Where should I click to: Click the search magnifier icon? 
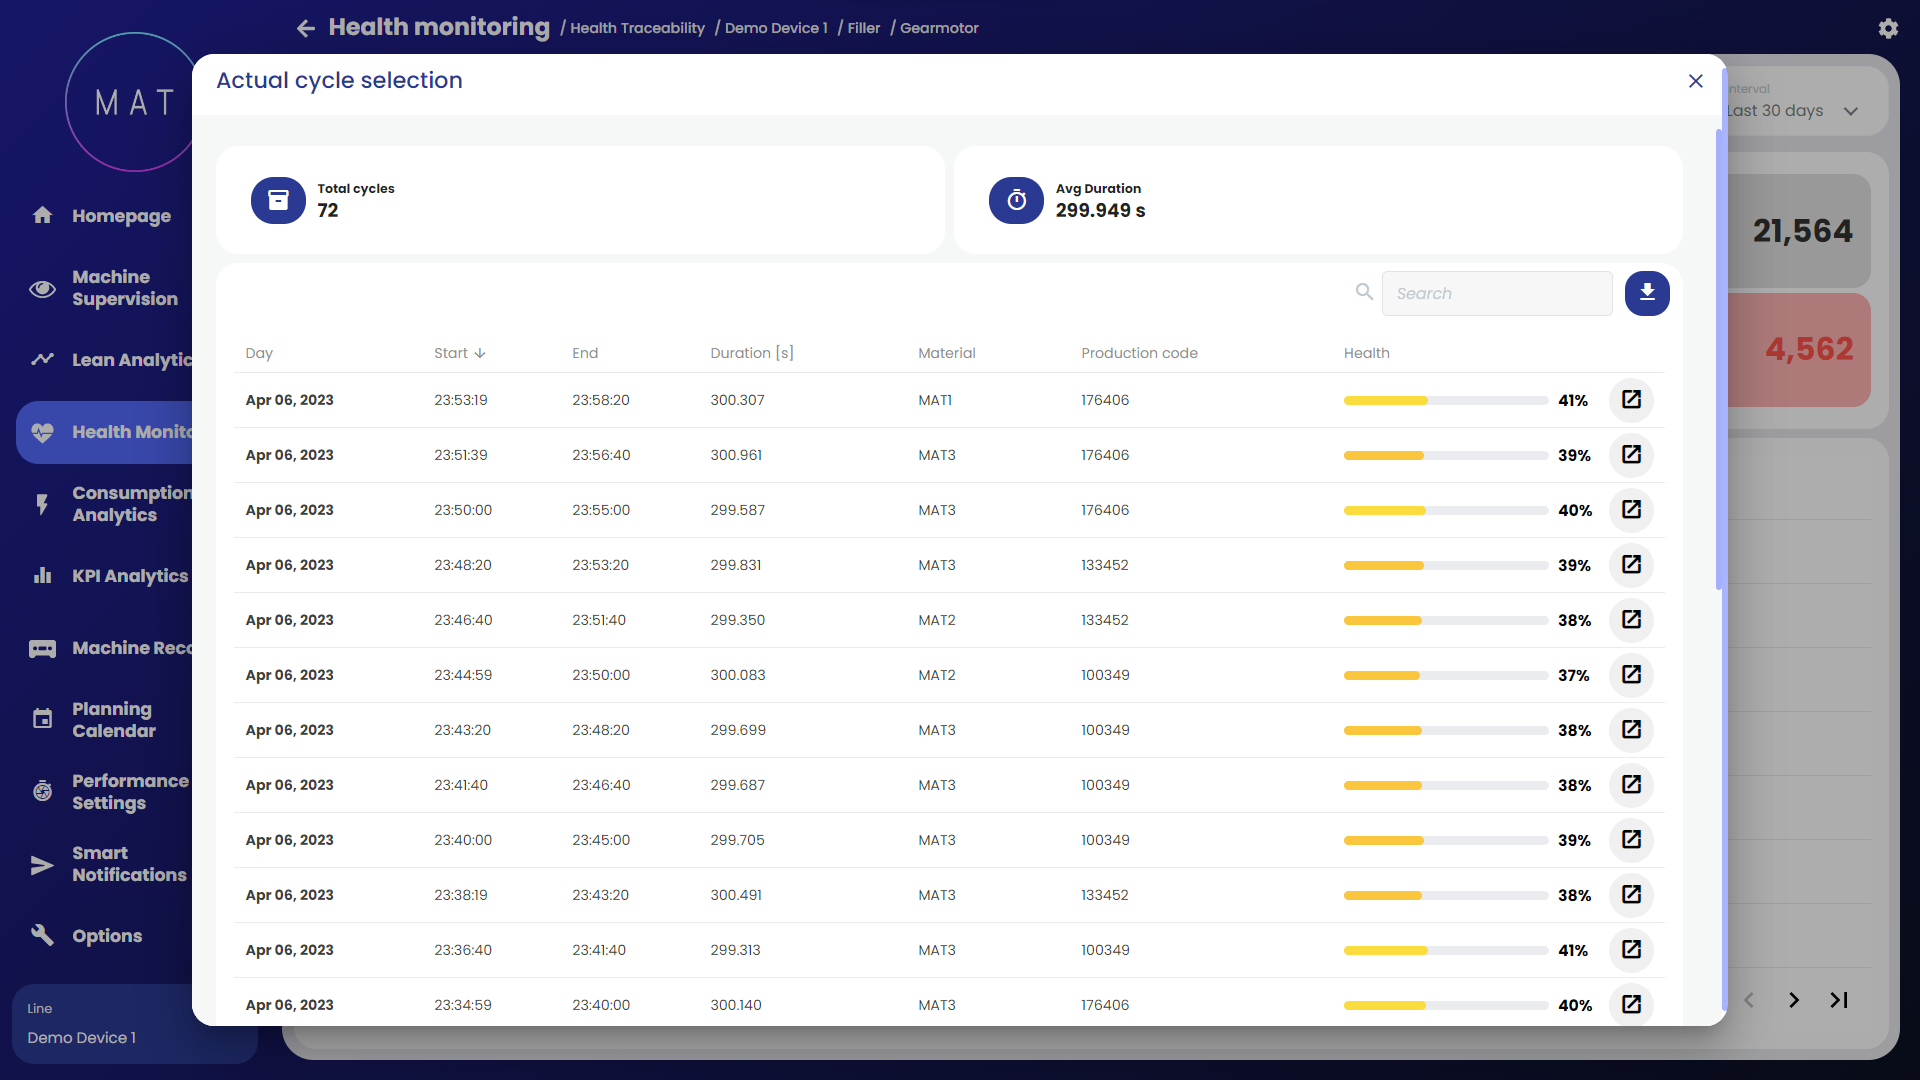(x=1364, y=292)
